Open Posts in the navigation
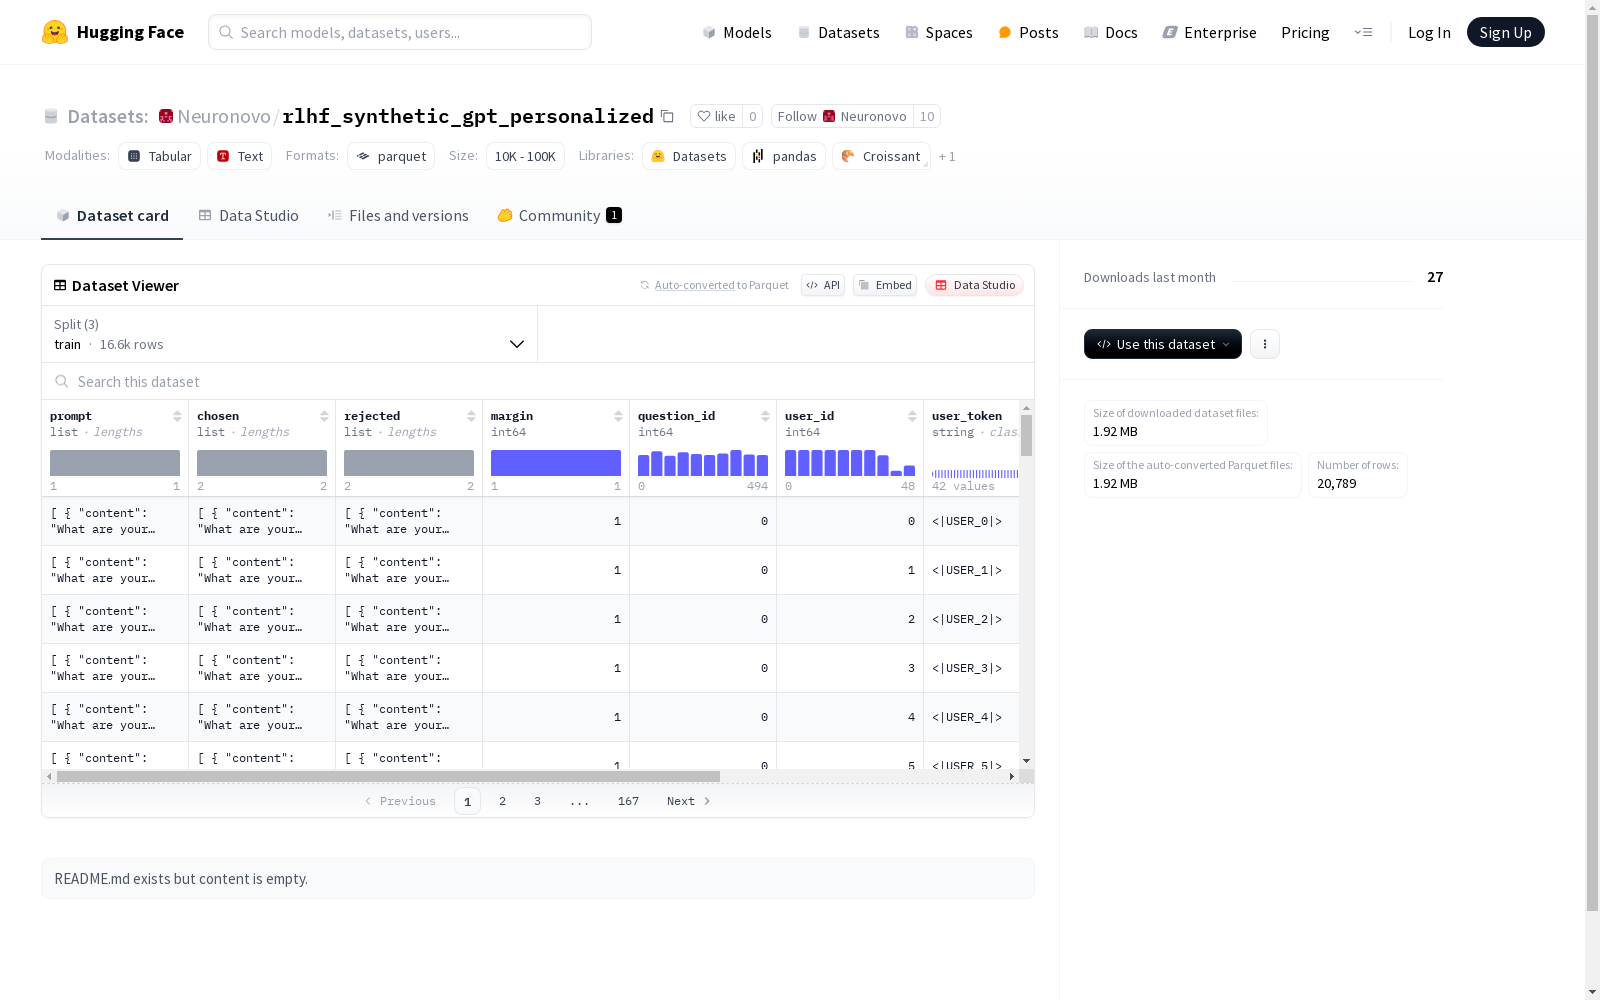The image size is (1600, 1000). (1028, 32)
